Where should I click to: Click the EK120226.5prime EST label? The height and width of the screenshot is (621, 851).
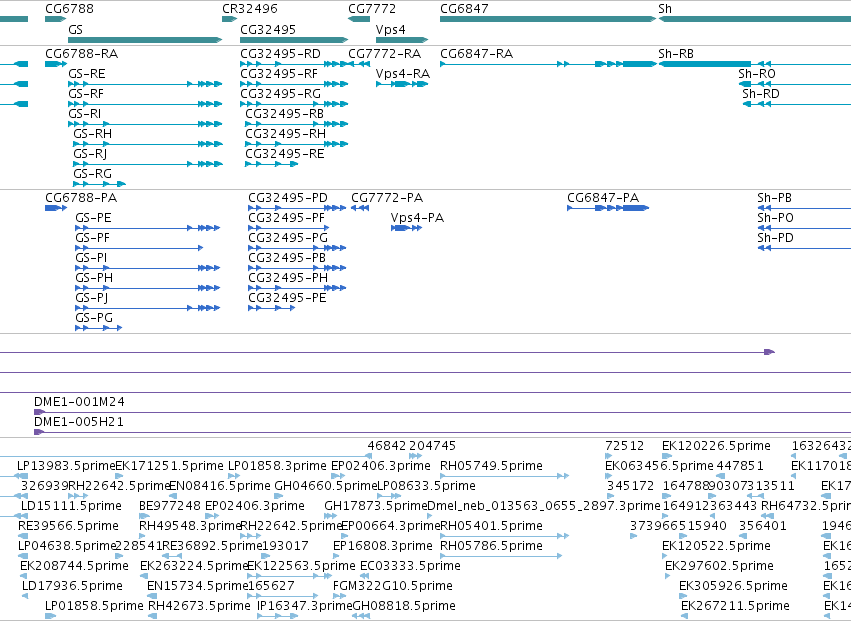(716, 446)
